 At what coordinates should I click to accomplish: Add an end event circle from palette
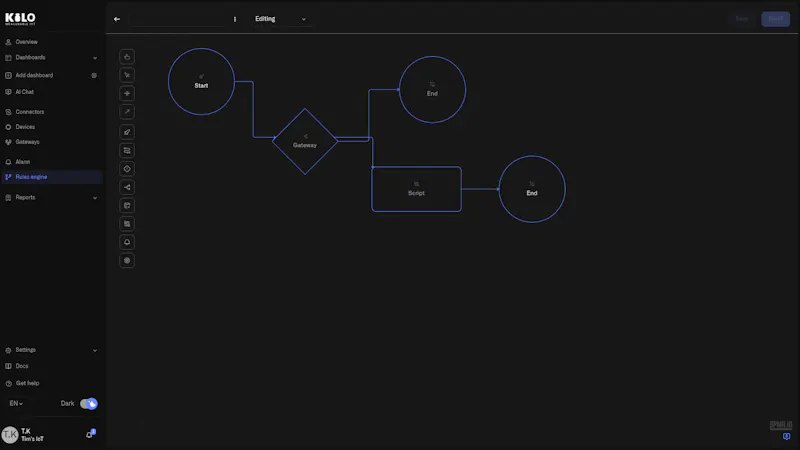click(x=127, y=261)
